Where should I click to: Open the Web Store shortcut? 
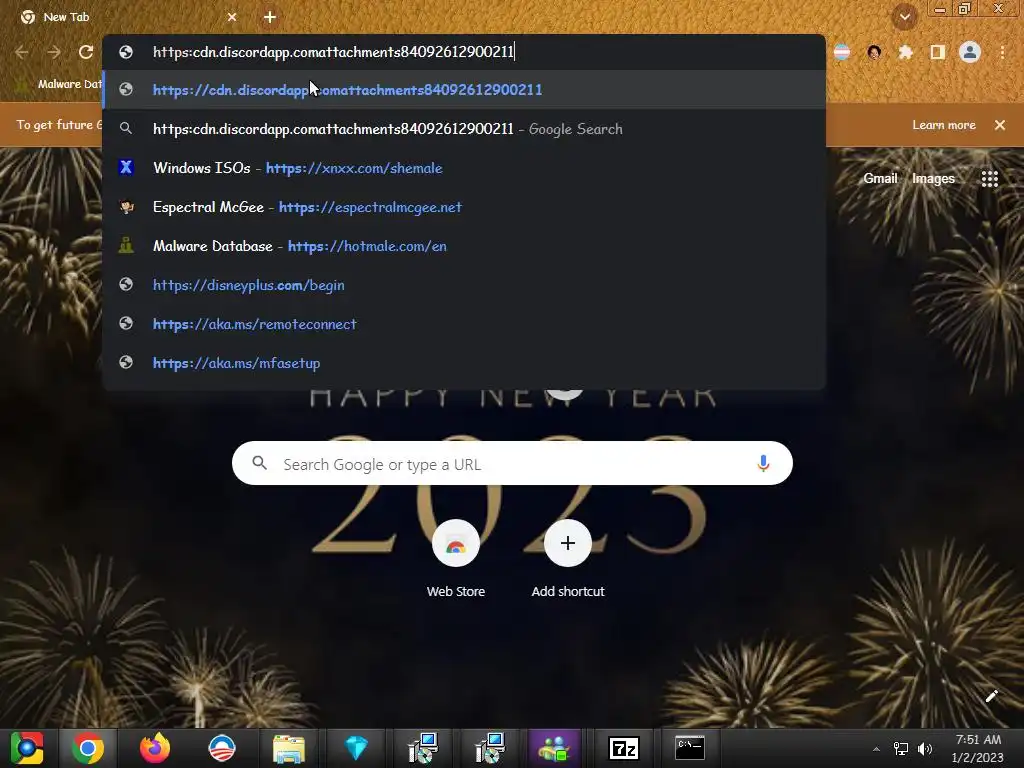(456, 559)
